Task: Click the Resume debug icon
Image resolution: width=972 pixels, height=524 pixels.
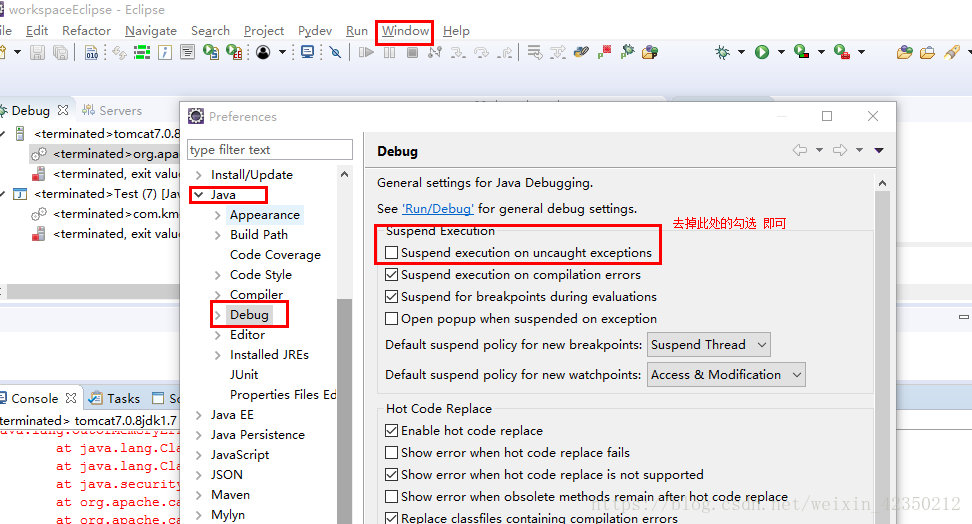Action: coord(366,53)
